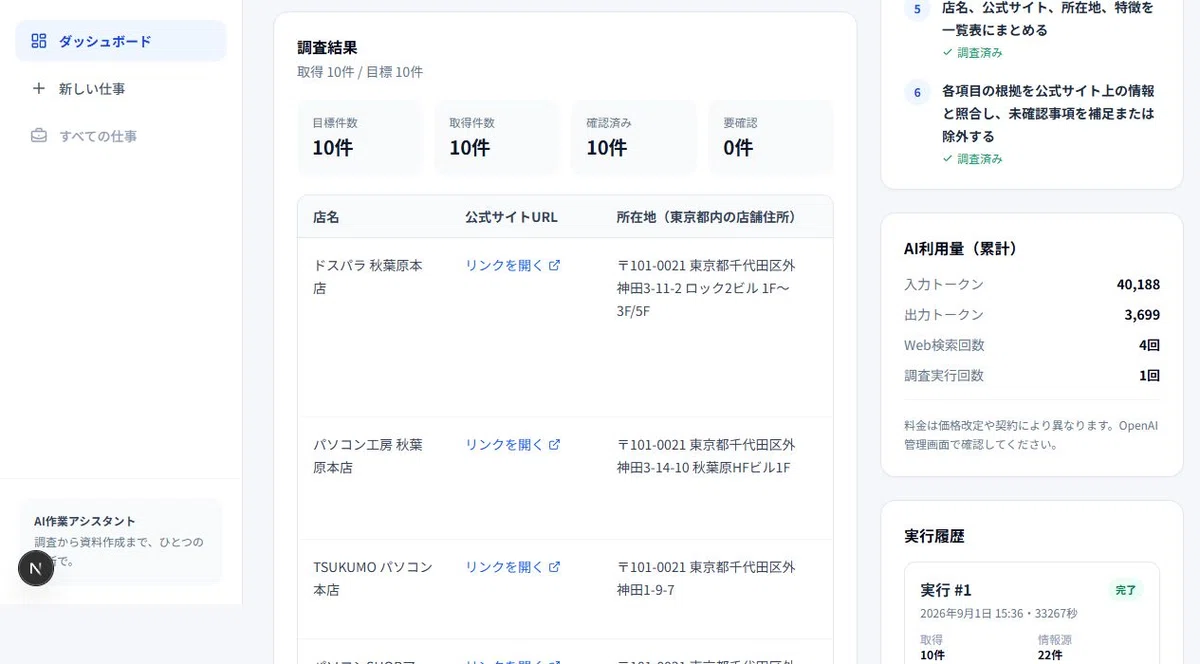Select step 5 description about 一覧表にまとめる
This screenshot has width=1200, height=664.
(1048, 19)
